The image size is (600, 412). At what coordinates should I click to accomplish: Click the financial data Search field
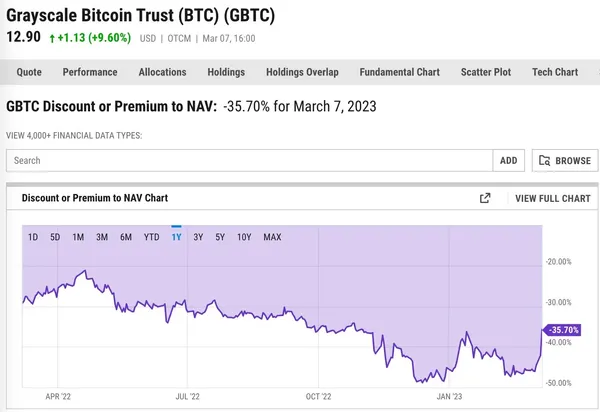tap(250, 160)
